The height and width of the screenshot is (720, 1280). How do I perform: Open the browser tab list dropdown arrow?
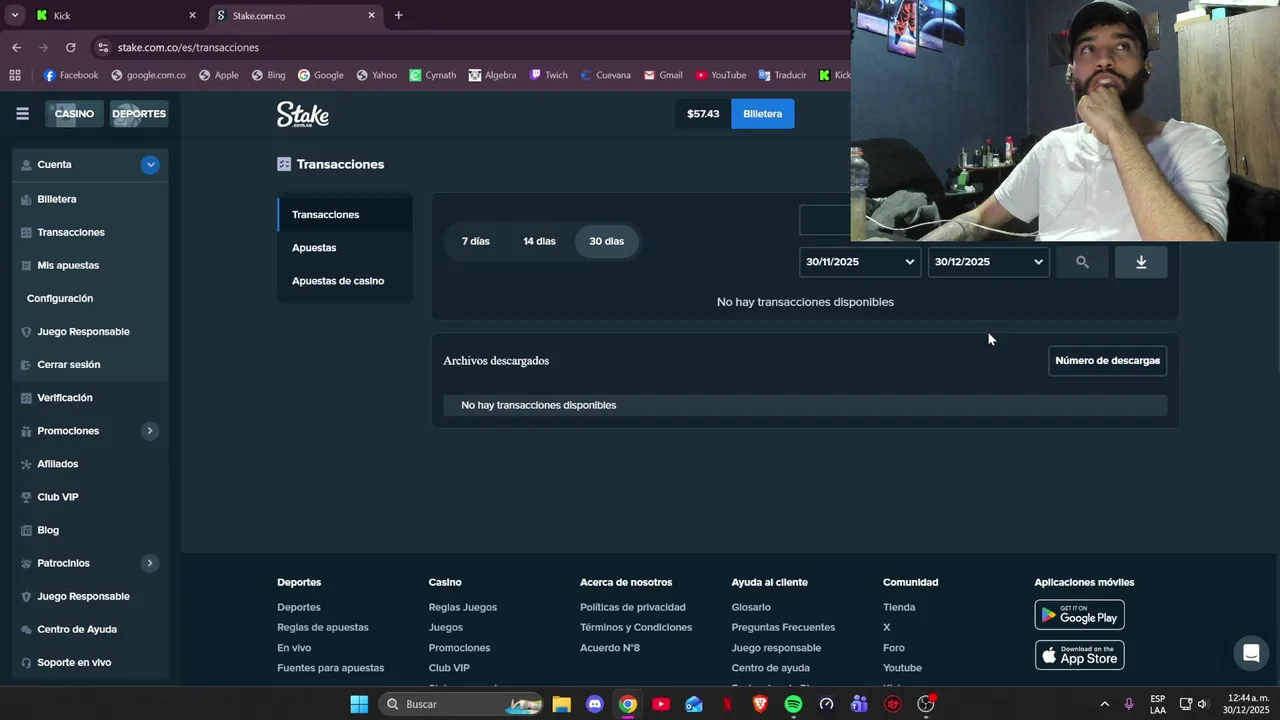pyautogui.click(x=15, y=15)
